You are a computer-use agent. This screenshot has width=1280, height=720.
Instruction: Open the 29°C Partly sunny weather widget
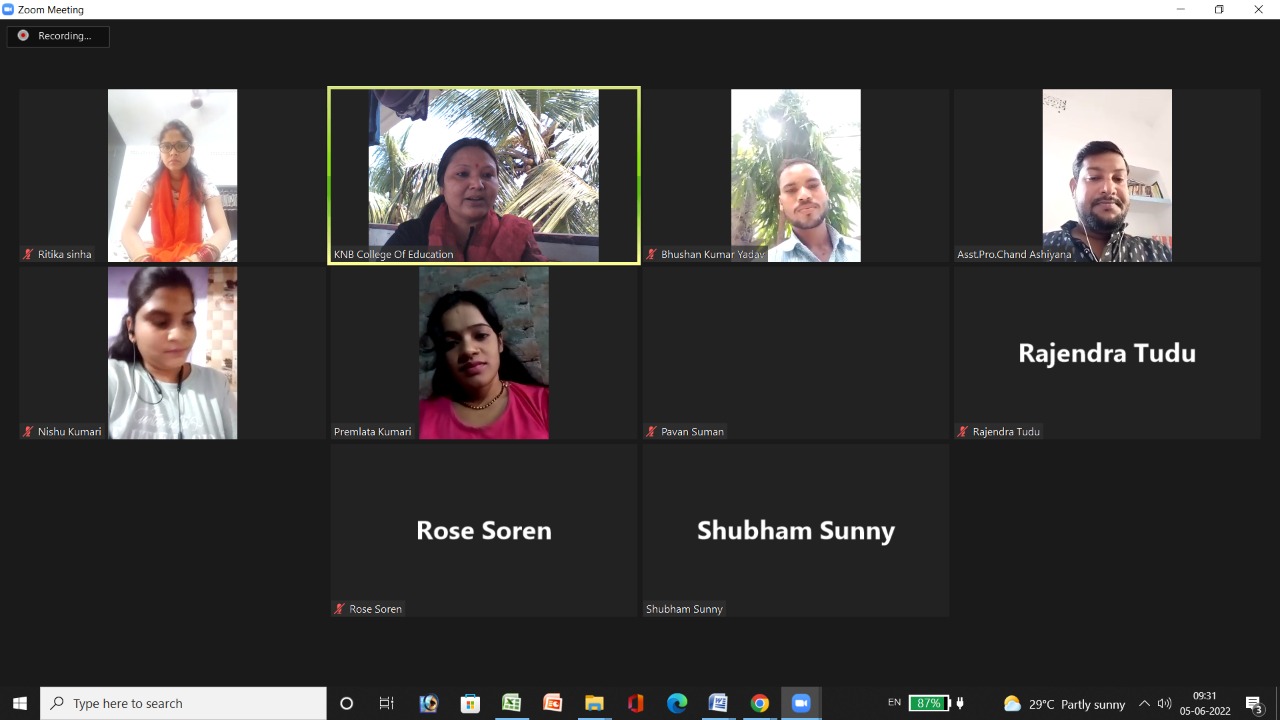pyautogui.click(x=1065, y=704)
